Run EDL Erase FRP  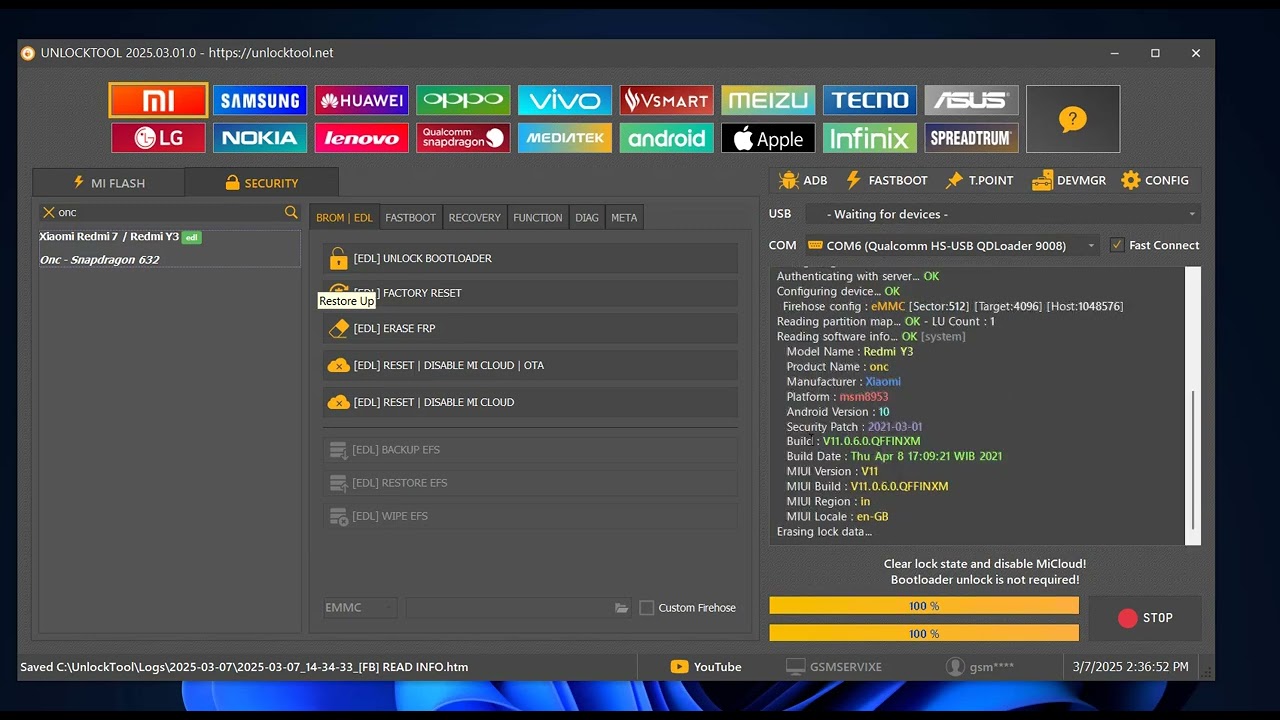(530, 328)
